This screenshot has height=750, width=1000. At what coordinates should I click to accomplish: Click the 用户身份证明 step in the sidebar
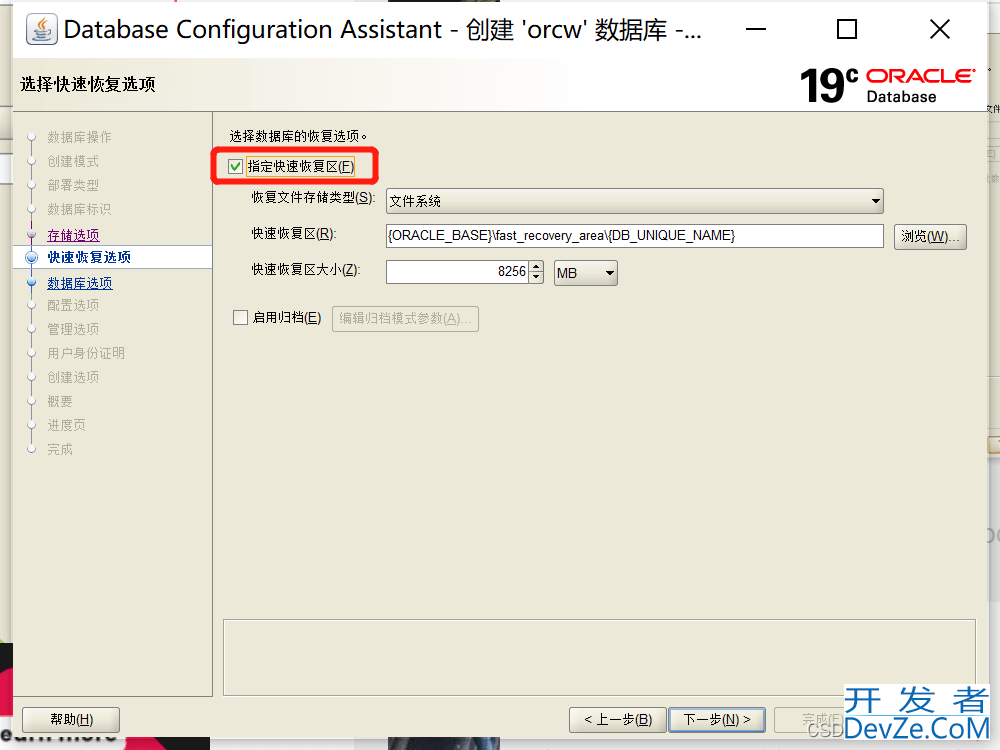[x=86, y=353]
